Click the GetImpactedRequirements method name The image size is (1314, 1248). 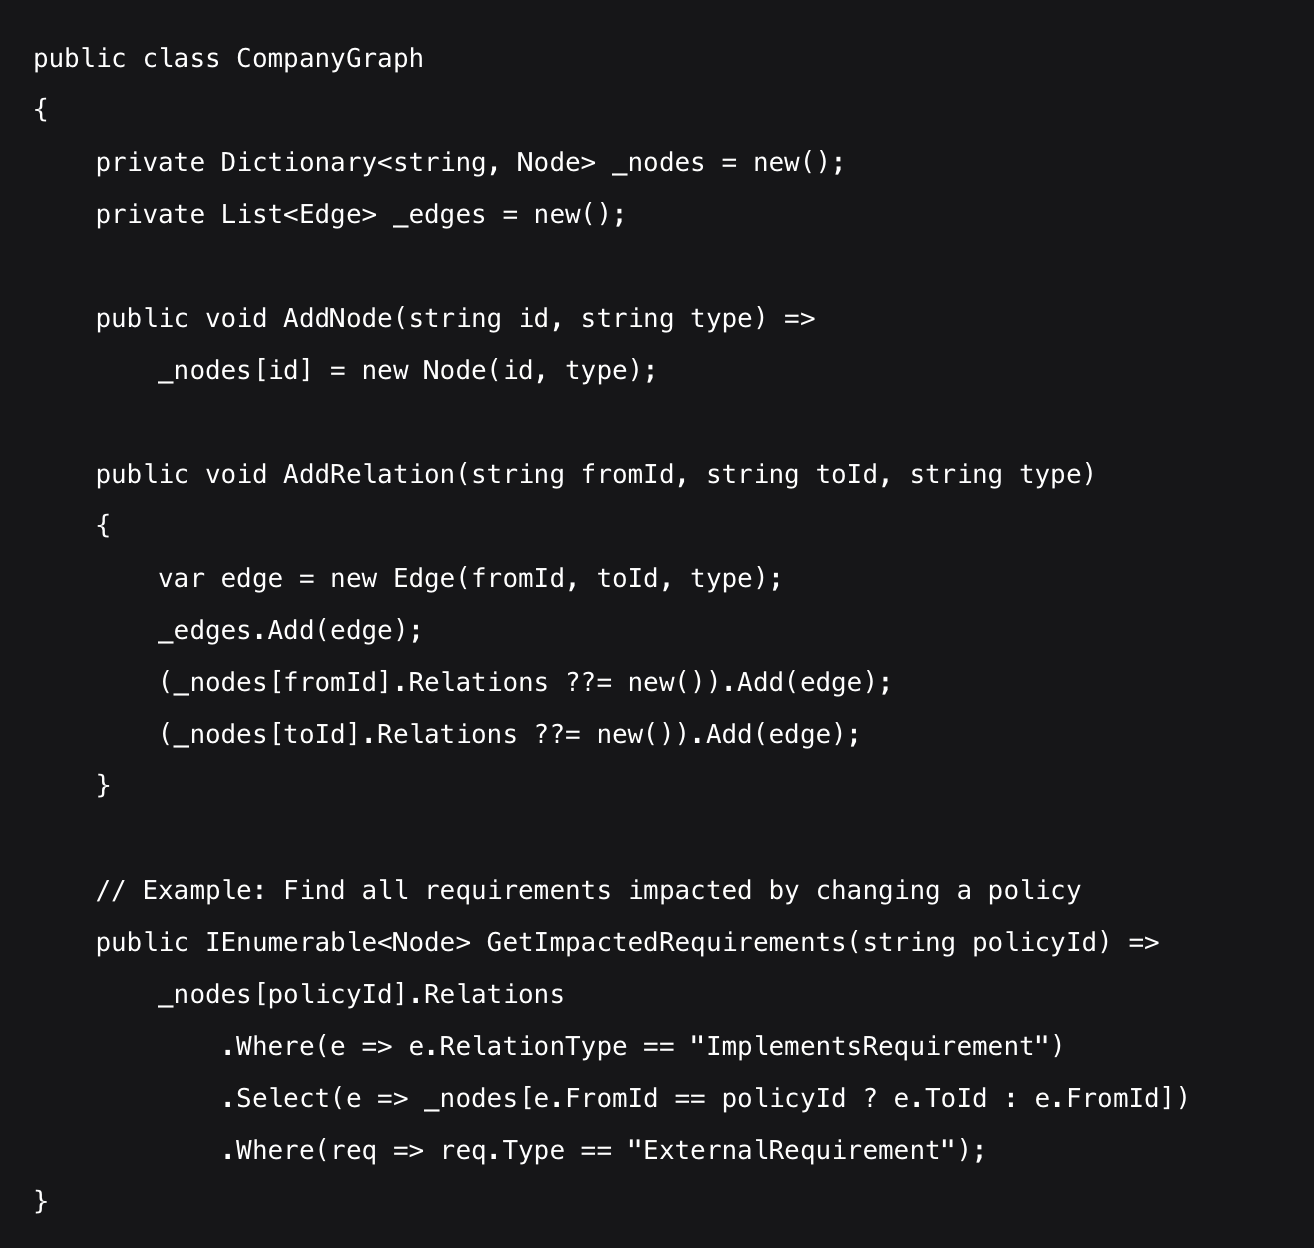pyautogui.click(x=666, y=943)
